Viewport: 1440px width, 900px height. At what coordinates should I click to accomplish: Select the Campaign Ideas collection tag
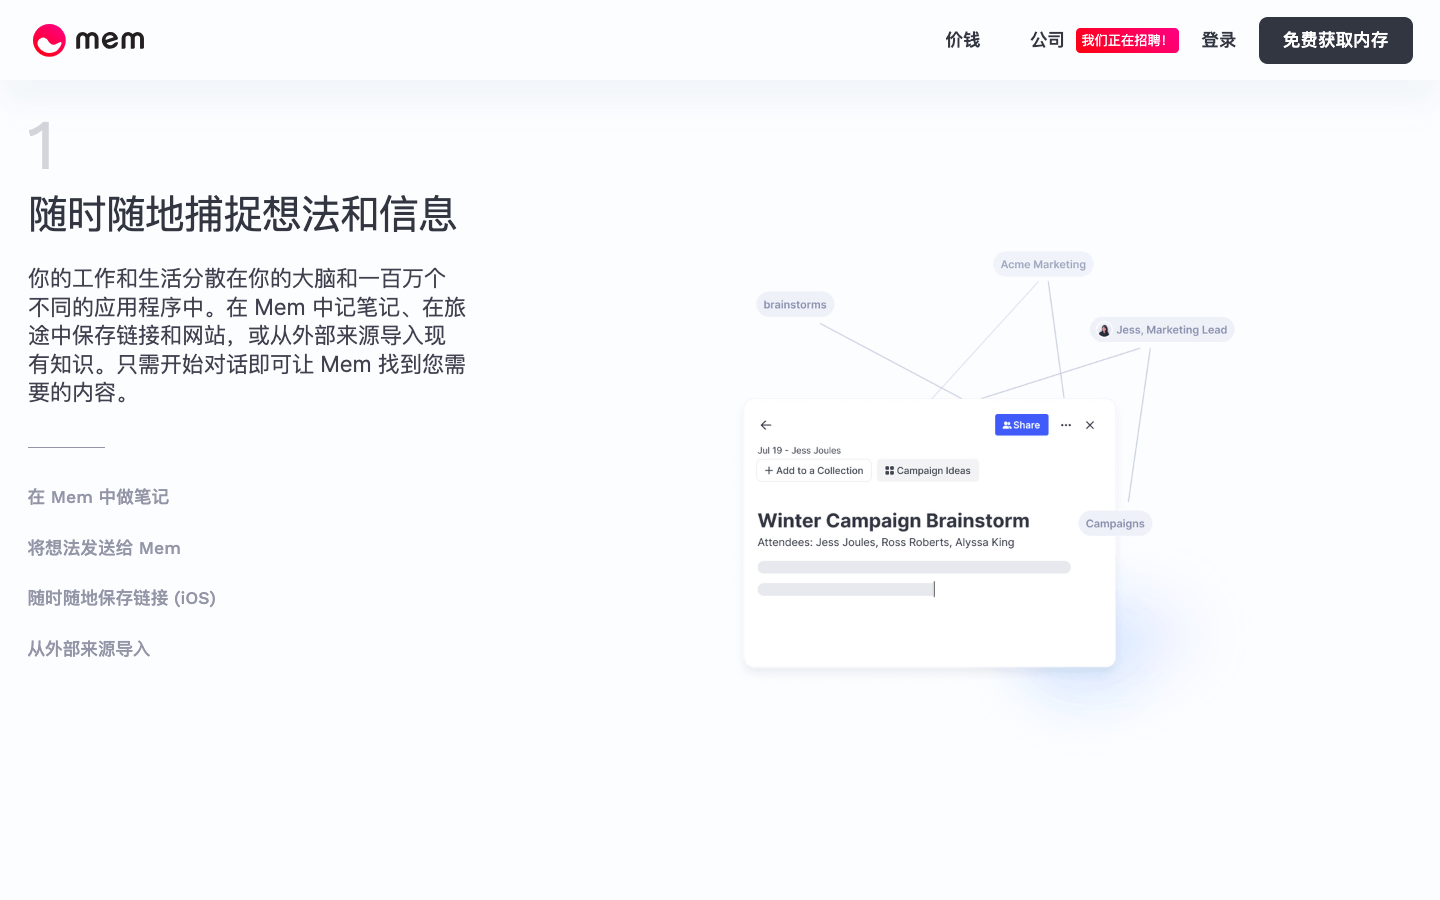coord(927,471)
